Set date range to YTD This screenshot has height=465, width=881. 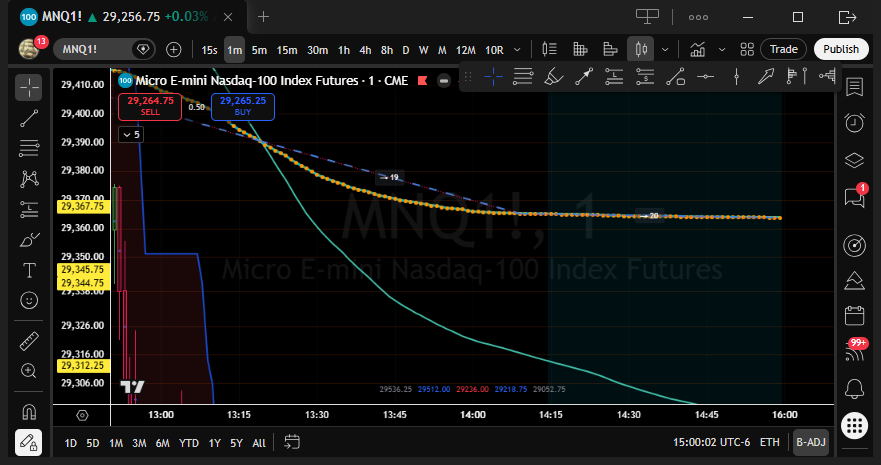tap(189, 443)
